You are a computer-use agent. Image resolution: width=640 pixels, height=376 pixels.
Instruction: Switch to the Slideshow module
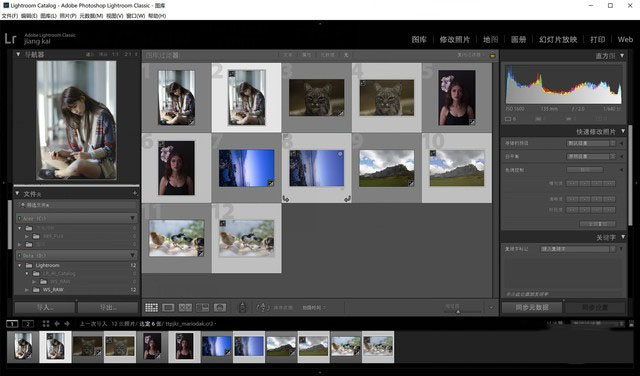[x=558, y=40]
